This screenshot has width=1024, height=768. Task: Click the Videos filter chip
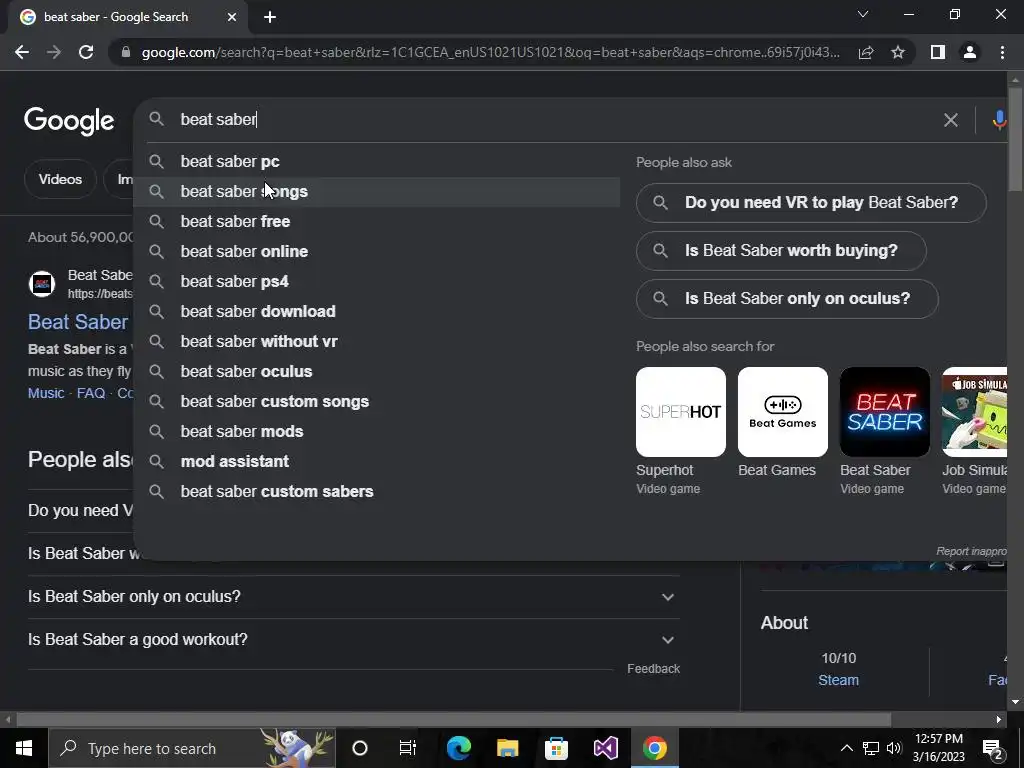pyautogui.click(x=60, y=179)
